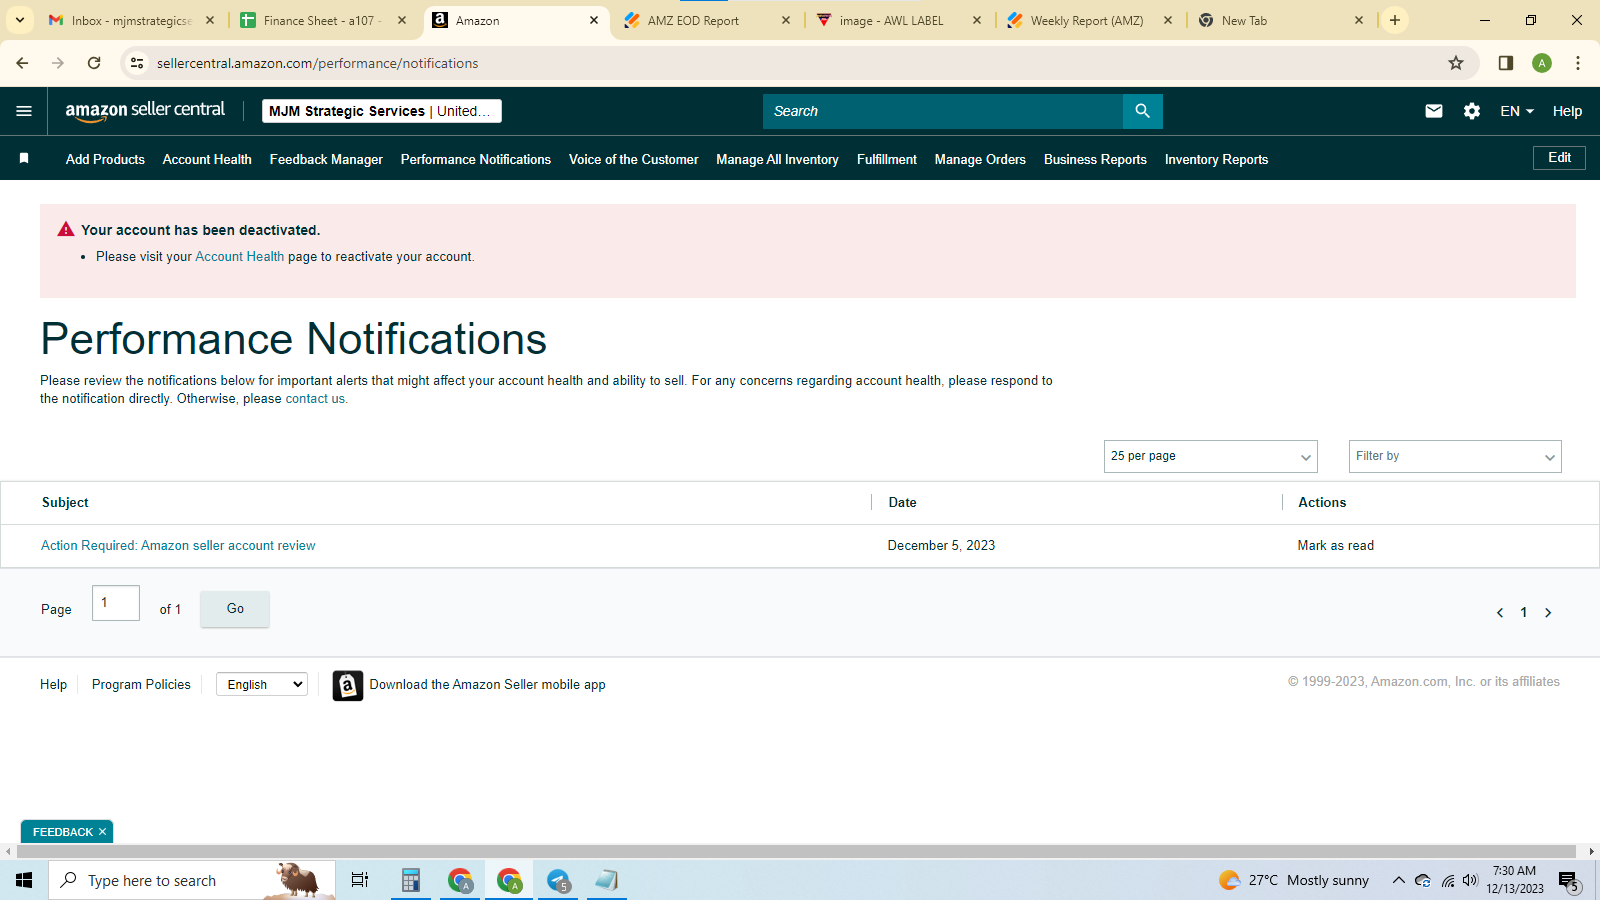Open the FEEDBACK widget
Screen dimensions: 1600x900
coord(62,832)
